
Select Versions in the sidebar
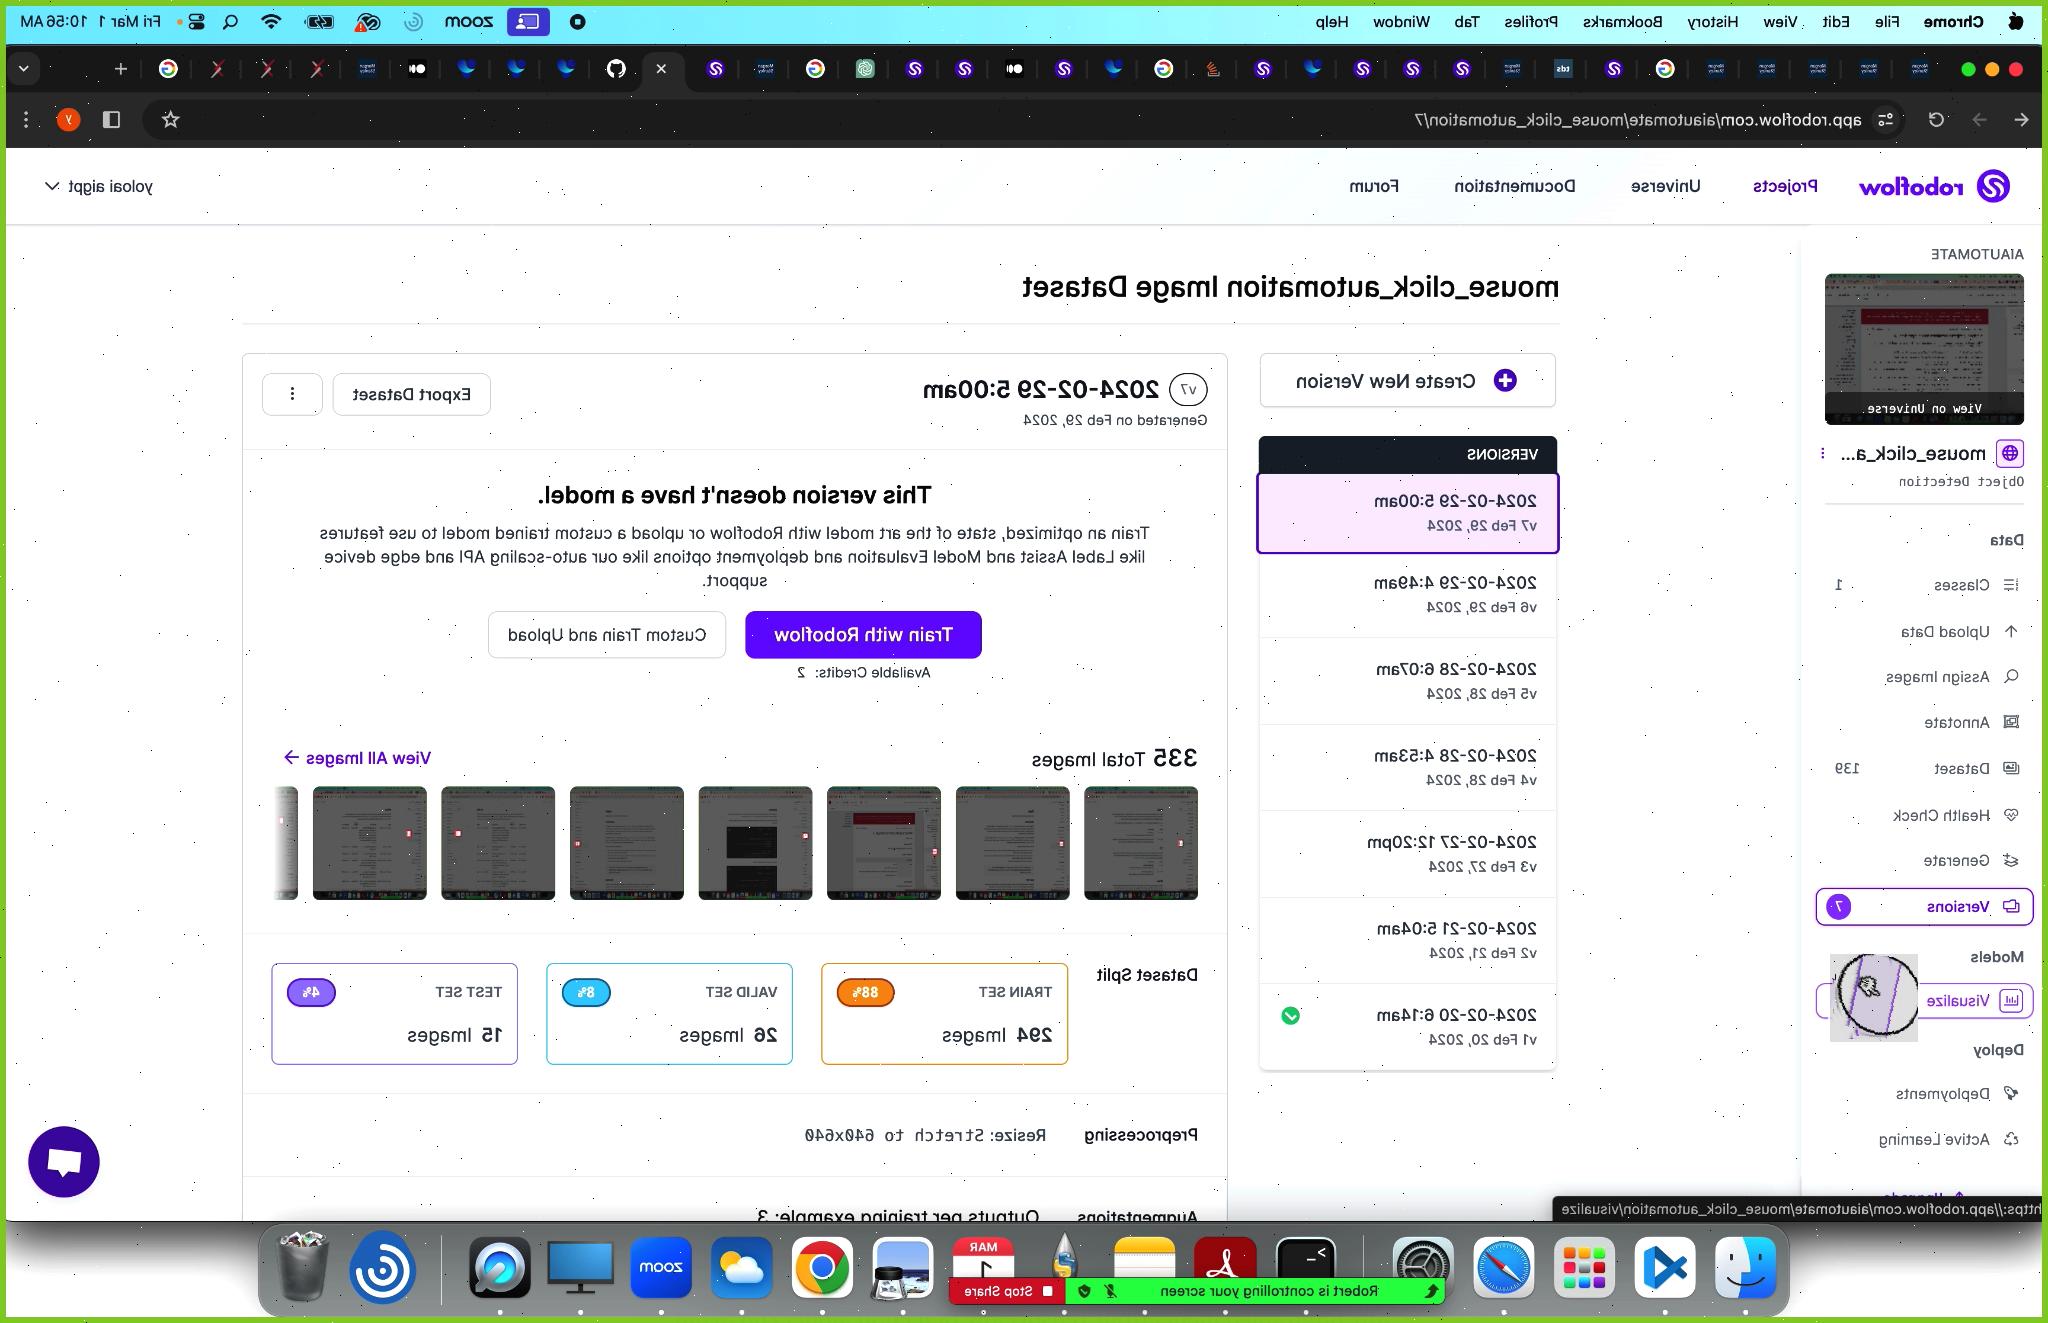click(x=1924, y=907)
